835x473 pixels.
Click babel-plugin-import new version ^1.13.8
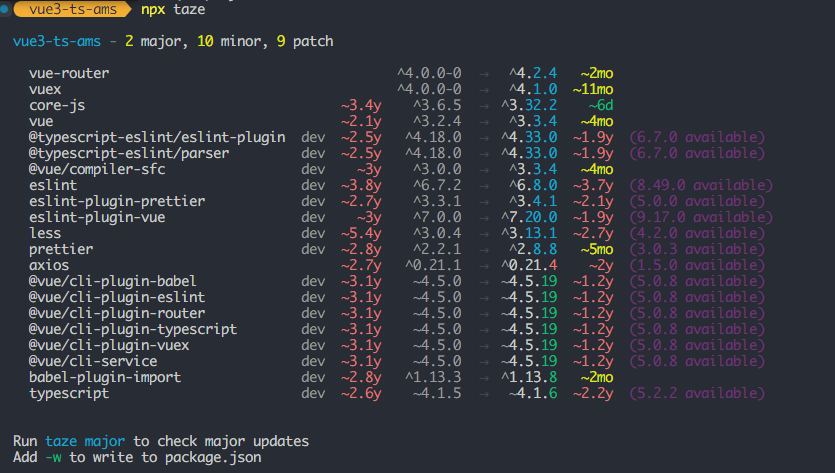point(529,377)
